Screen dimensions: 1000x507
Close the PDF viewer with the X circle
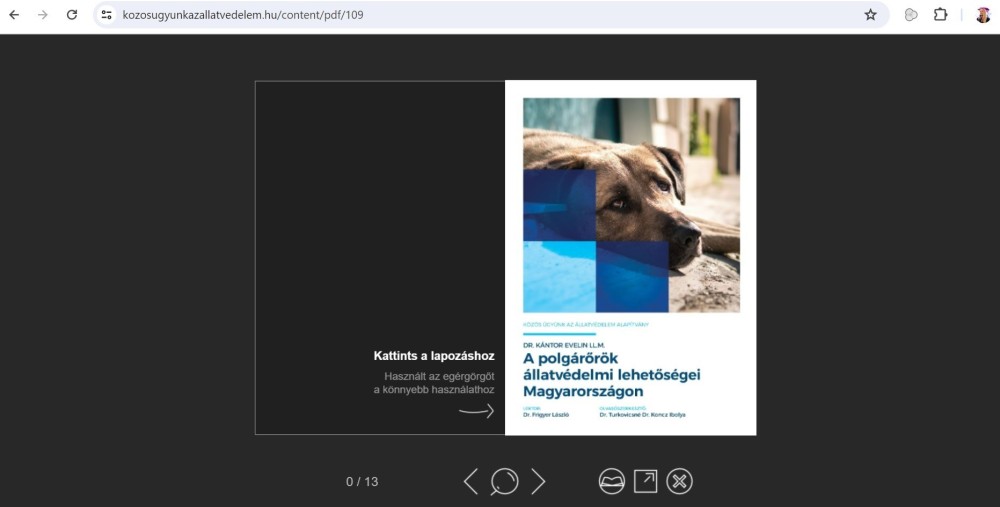(680, 482)
